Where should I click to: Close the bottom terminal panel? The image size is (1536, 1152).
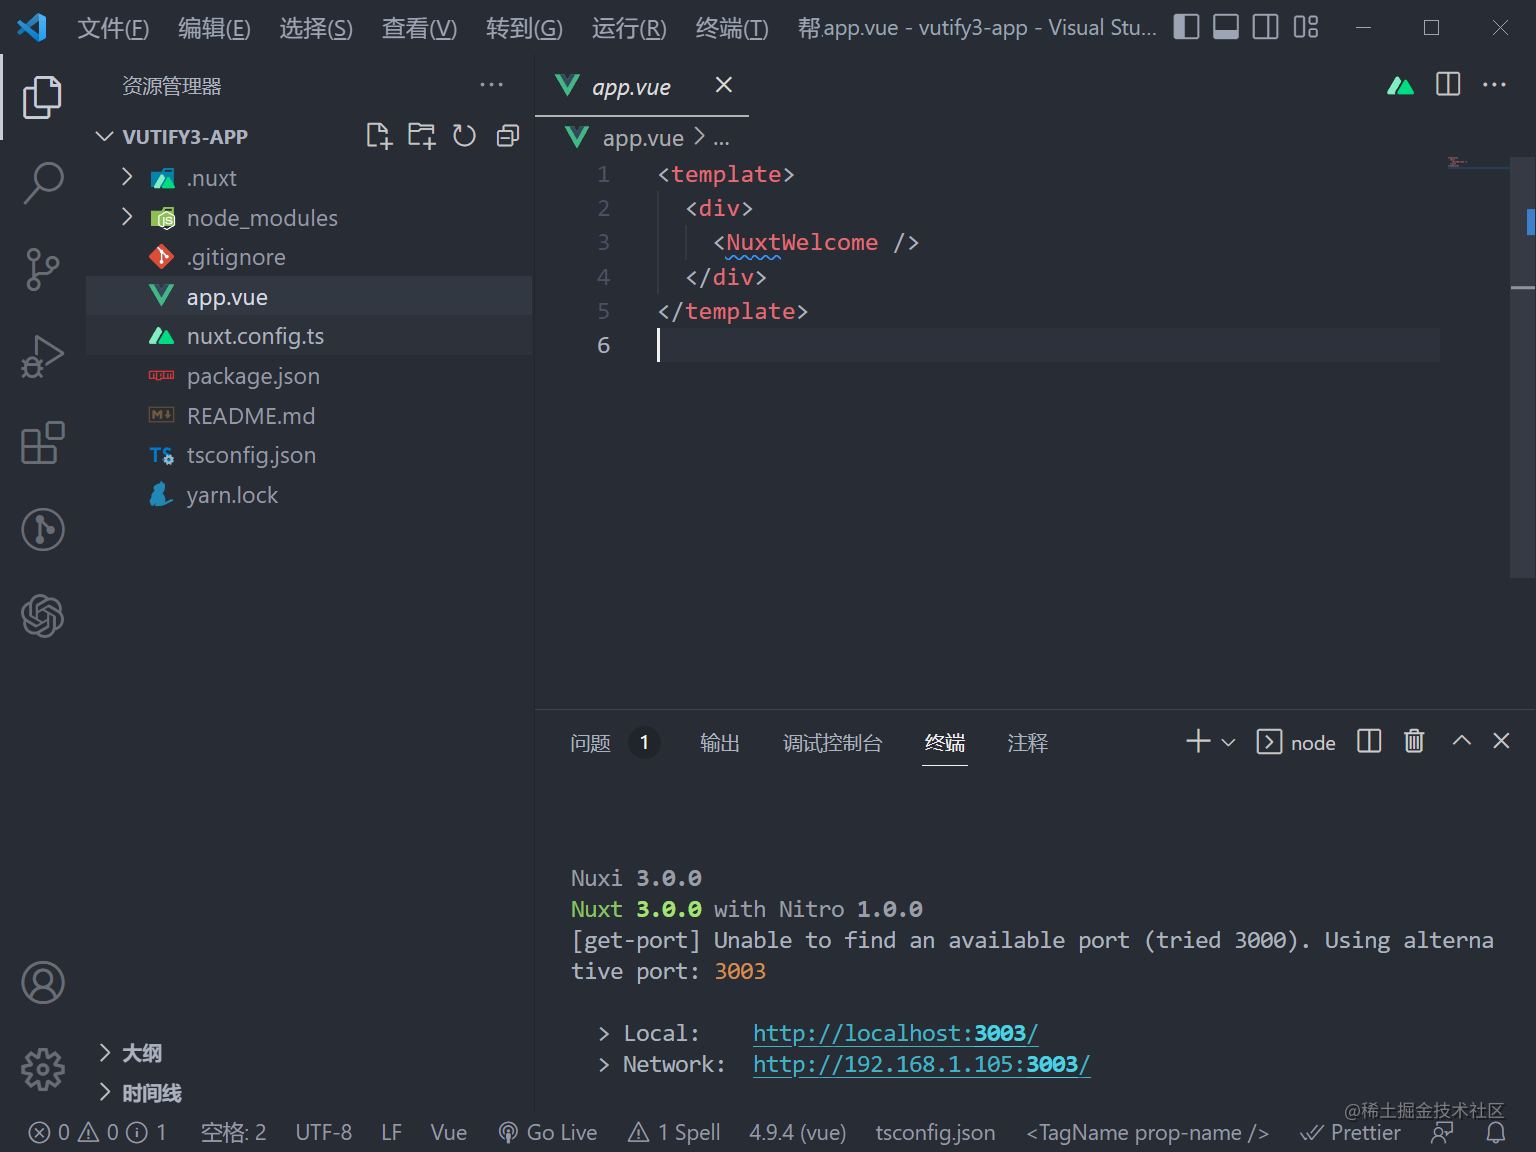click(1501, 741)
